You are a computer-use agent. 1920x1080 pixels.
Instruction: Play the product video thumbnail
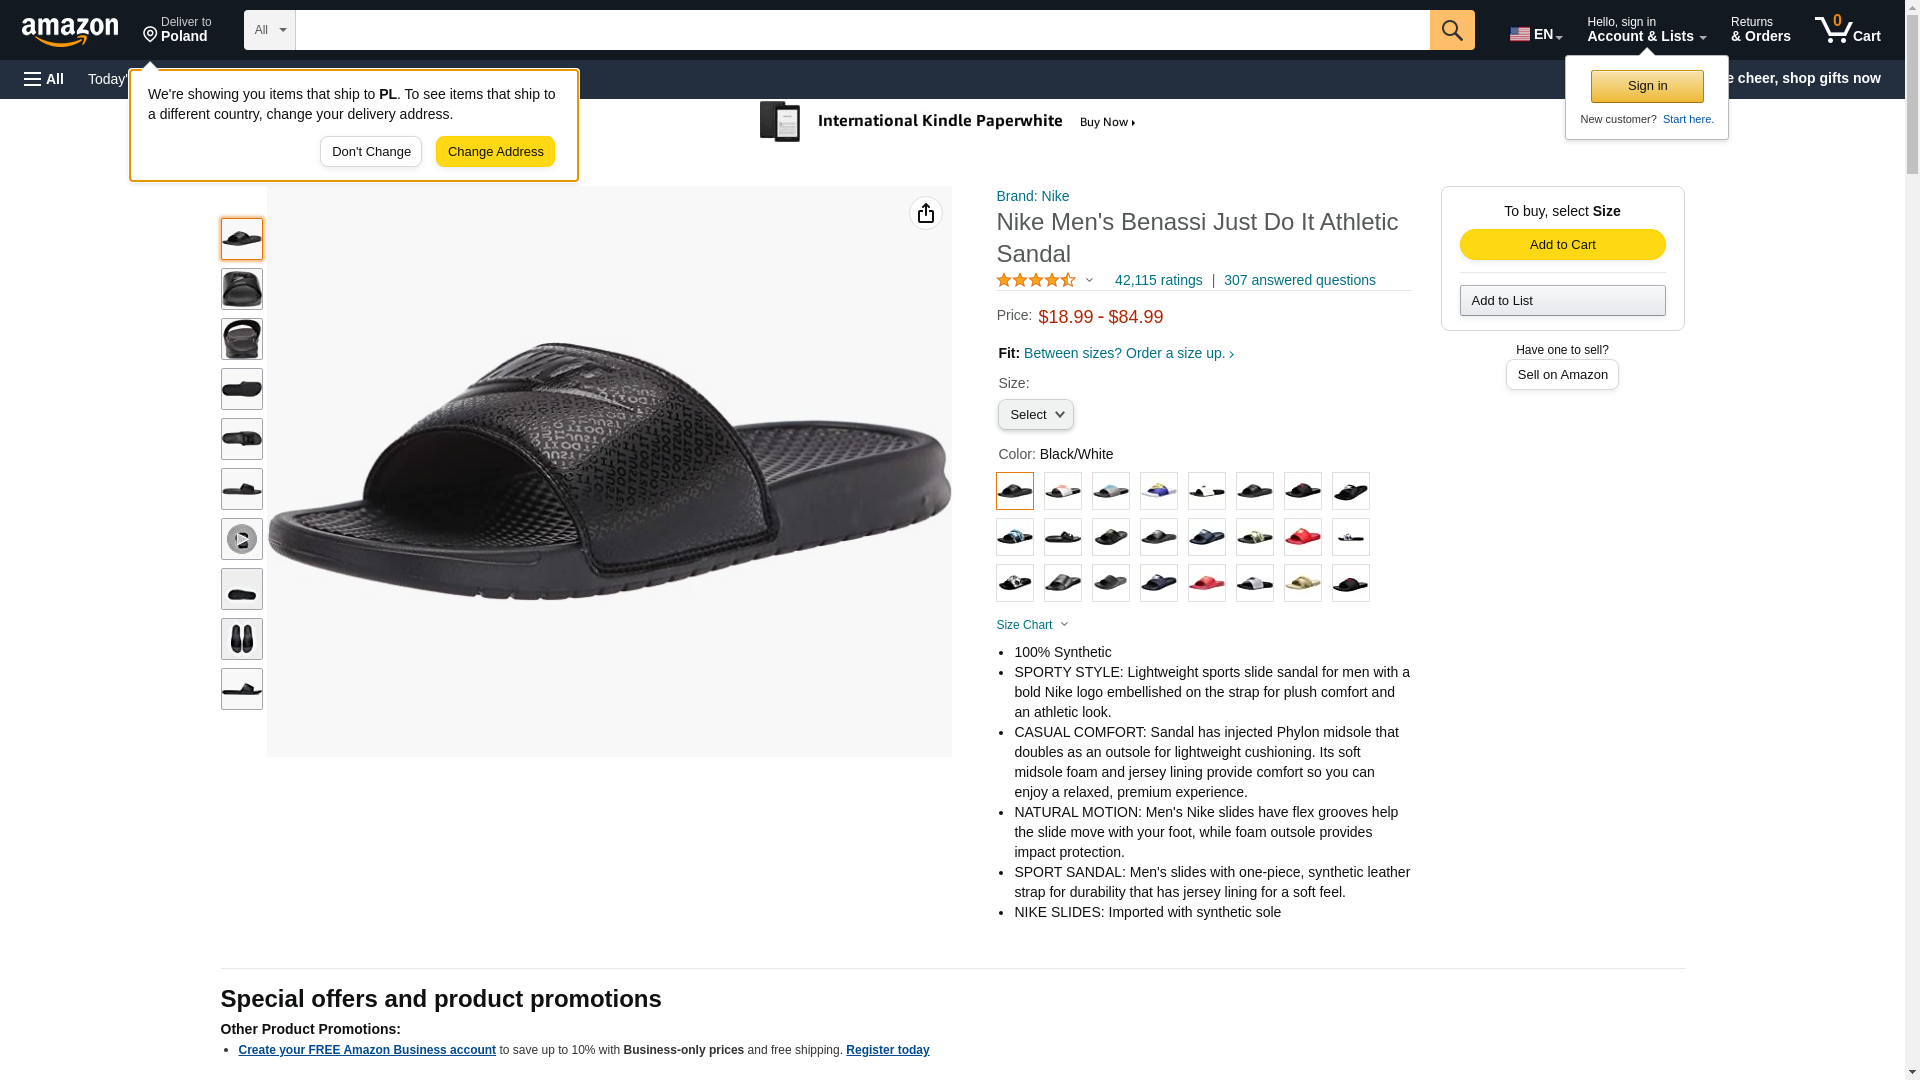(242, 539)
